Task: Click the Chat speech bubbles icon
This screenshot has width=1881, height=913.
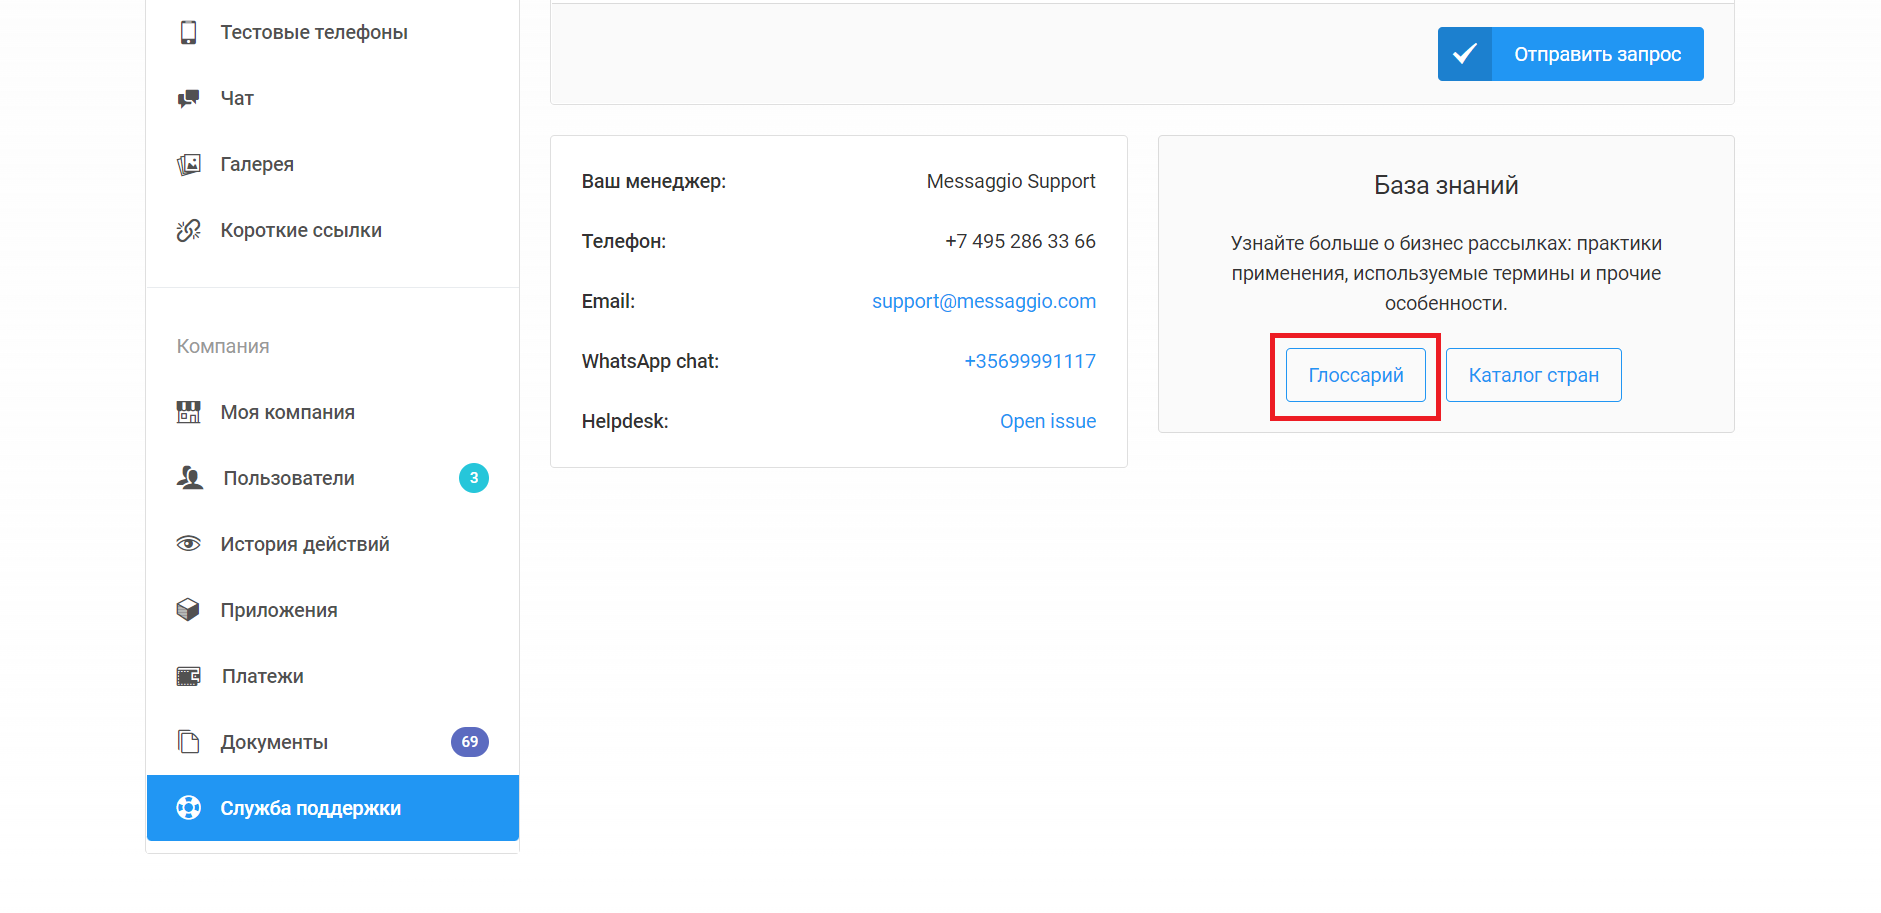Action: click(x=188, y=98)
